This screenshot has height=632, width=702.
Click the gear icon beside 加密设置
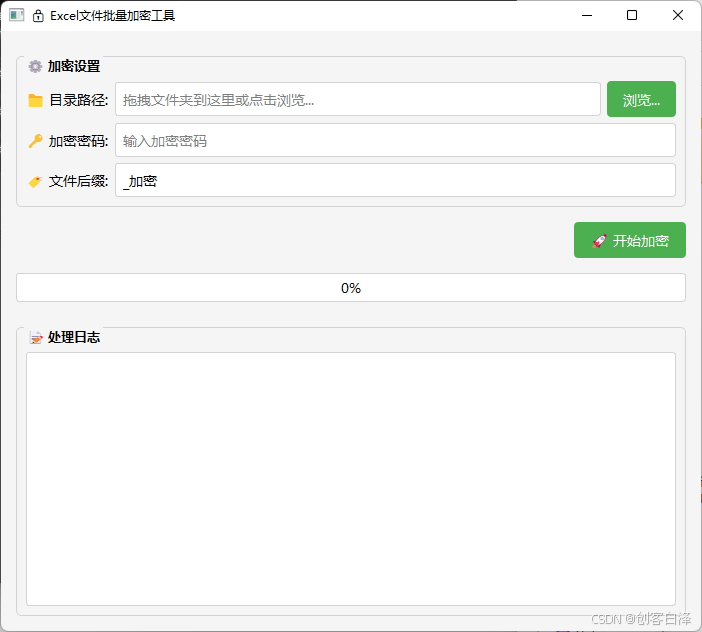tap(35, 66)
